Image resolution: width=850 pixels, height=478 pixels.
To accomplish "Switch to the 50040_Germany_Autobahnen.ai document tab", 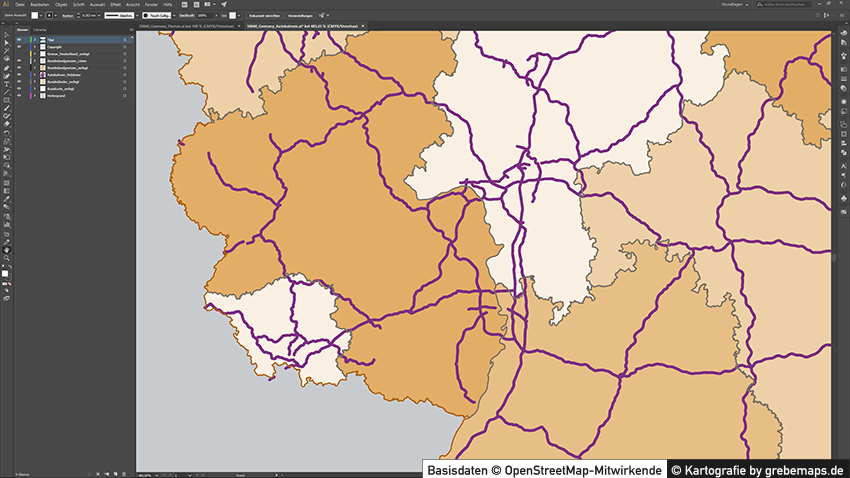I will (300, 25).
